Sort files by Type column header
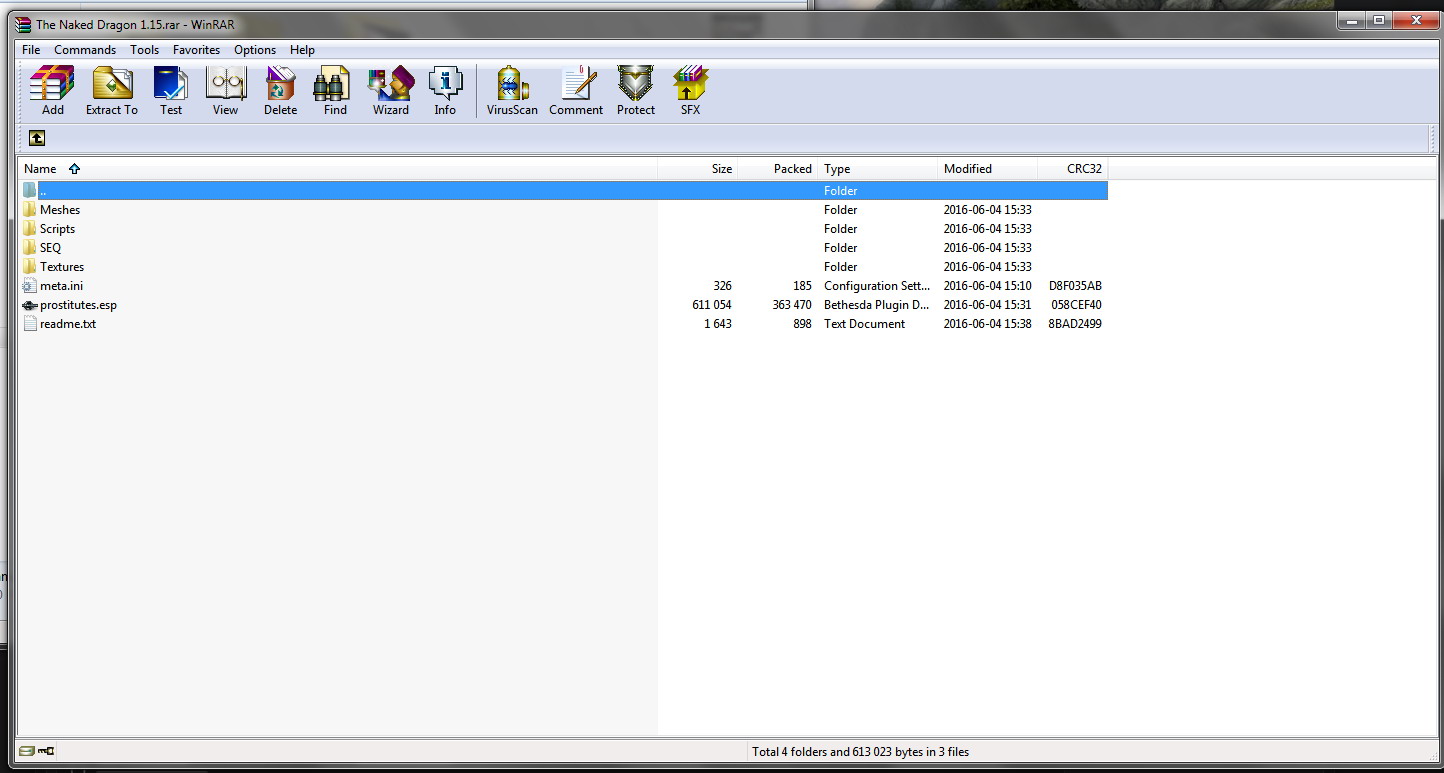 click(878, 169)
